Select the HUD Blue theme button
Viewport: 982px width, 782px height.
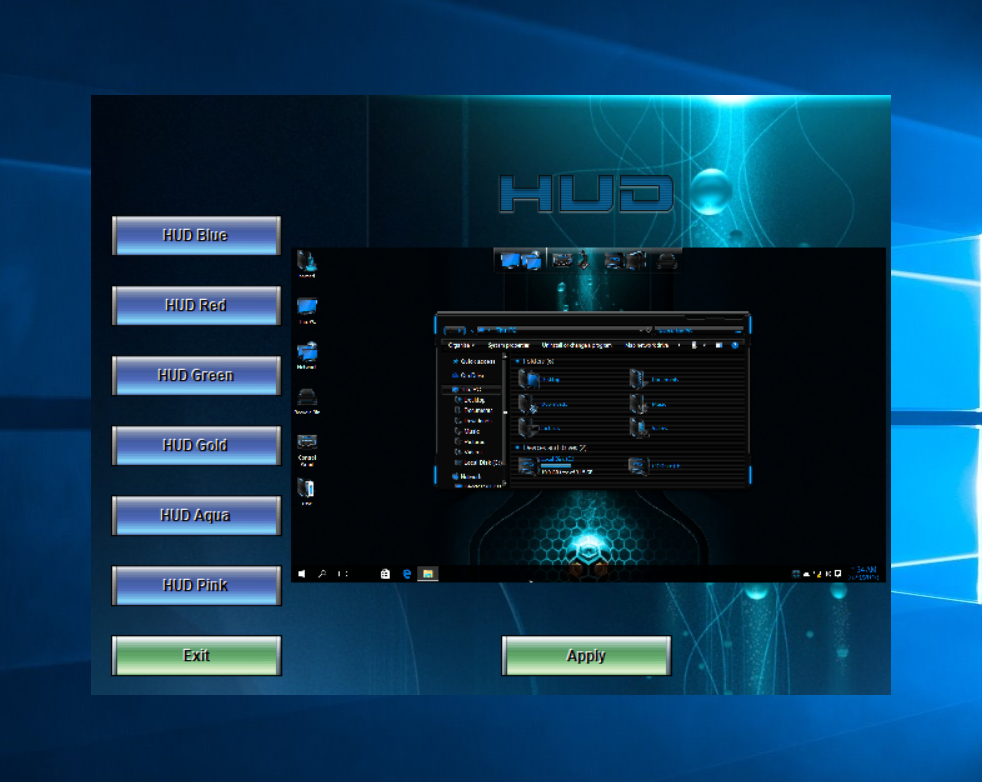tap(196, 236)
